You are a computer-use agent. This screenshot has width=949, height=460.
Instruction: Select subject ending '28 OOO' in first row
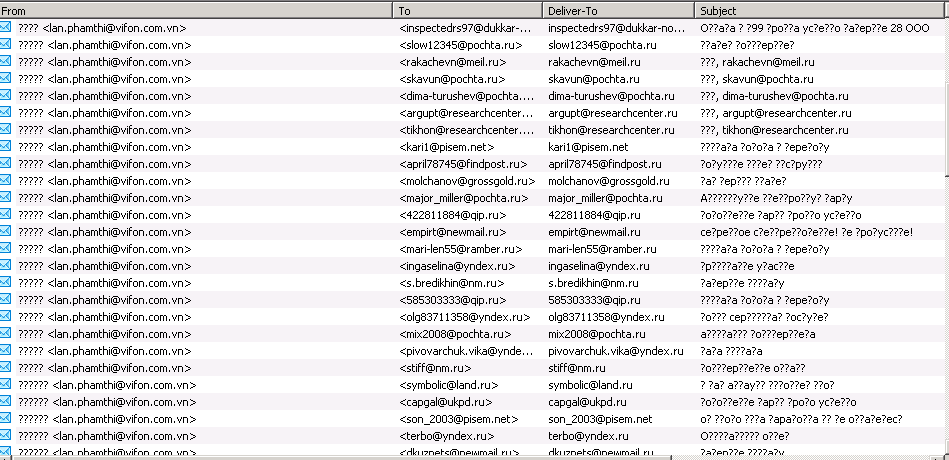(x=814, y=28)
